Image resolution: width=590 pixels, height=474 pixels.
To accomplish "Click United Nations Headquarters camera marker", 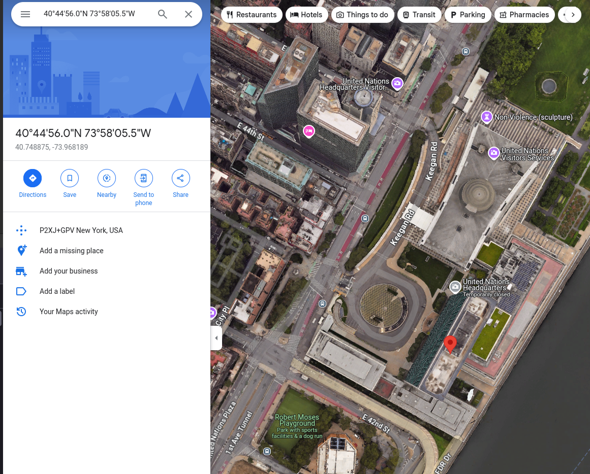I will click(455, 287).
